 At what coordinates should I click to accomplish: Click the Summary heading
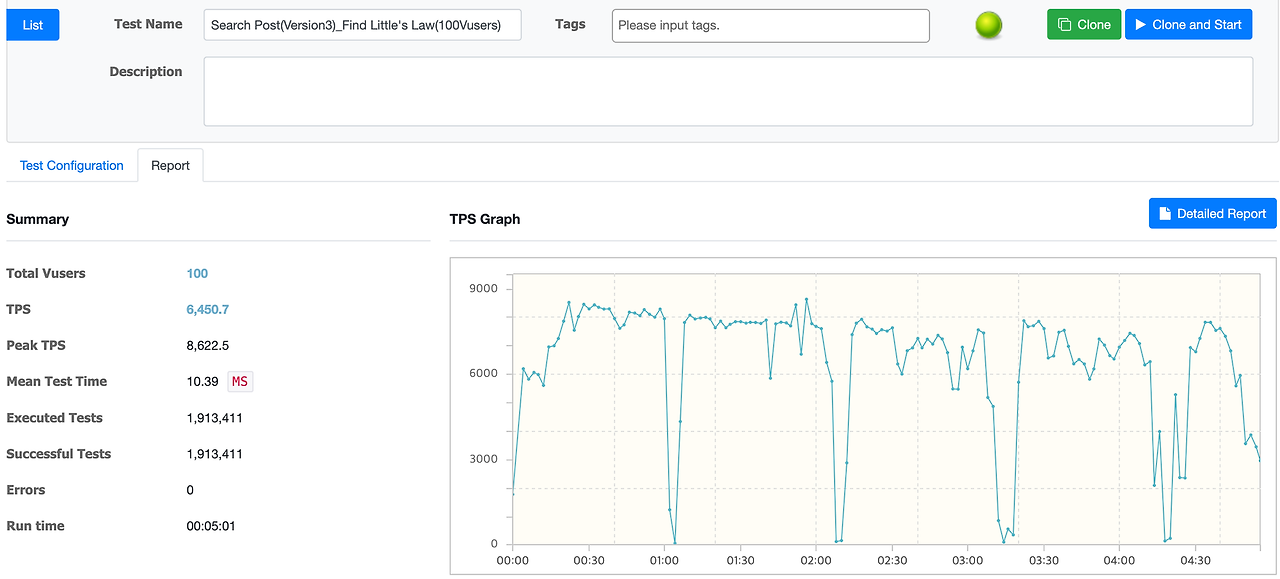38,219
